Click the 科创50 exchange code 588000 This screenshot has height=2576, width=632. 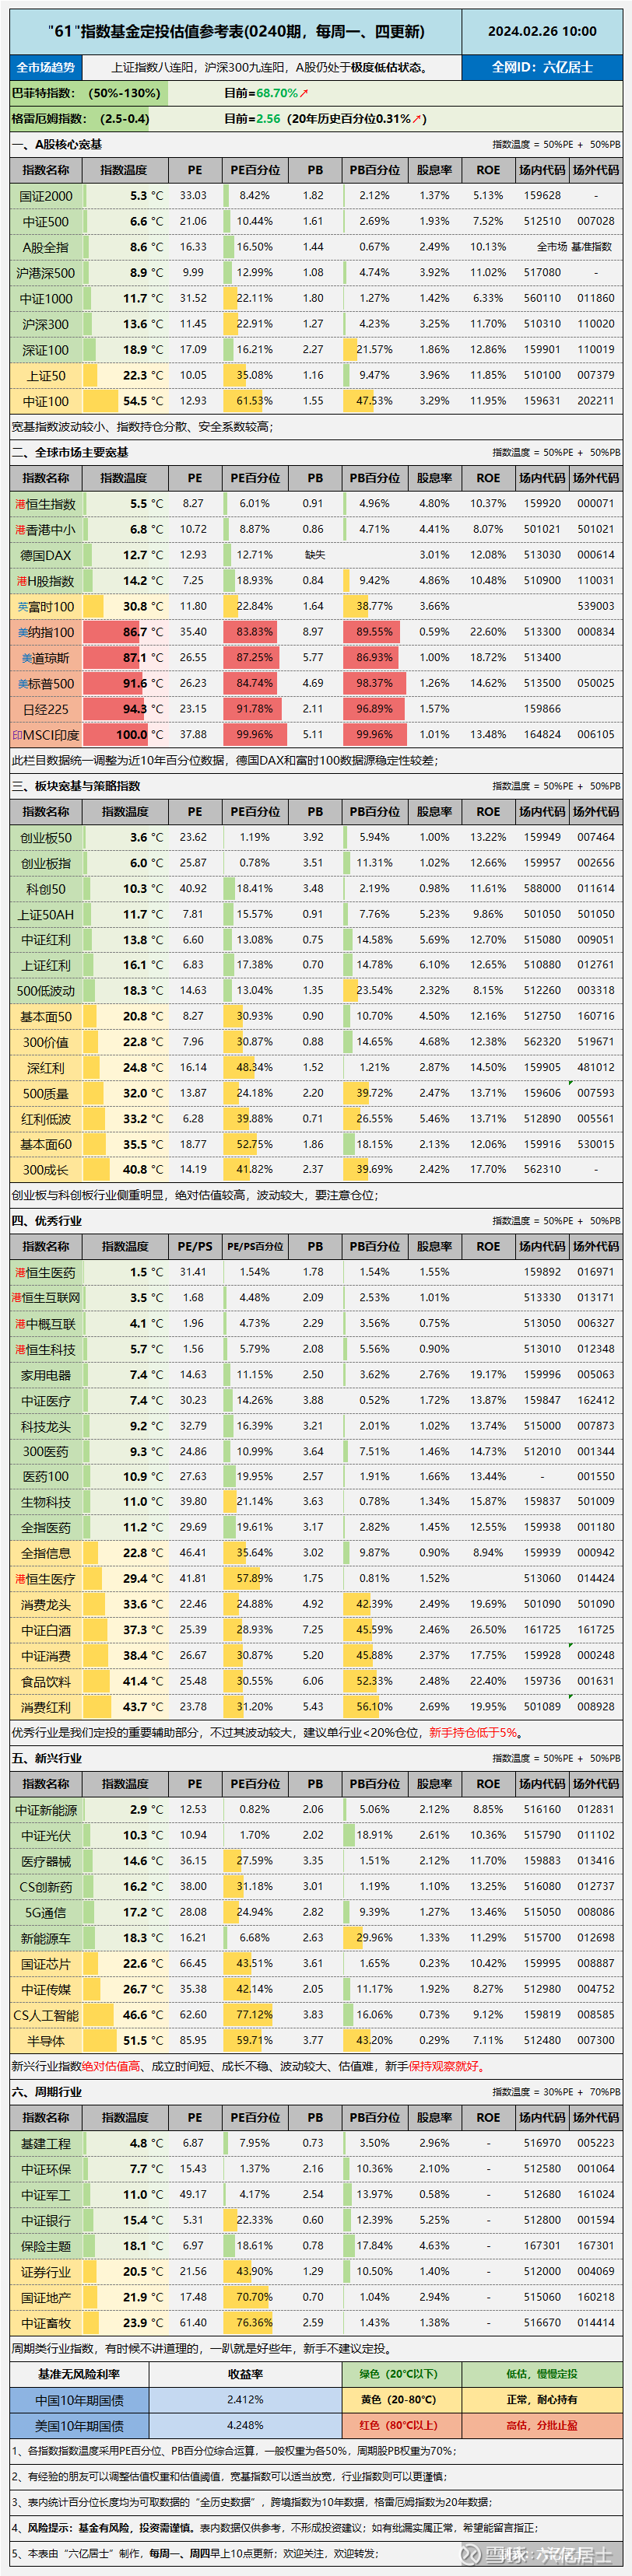pyautogui.click(x=542, y=889)
